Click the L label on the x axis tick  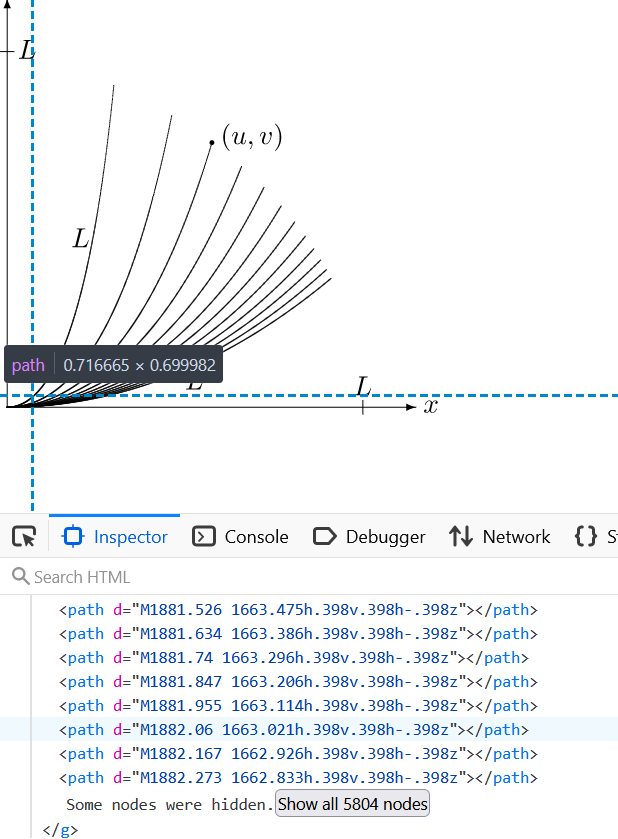pos(364,386)
